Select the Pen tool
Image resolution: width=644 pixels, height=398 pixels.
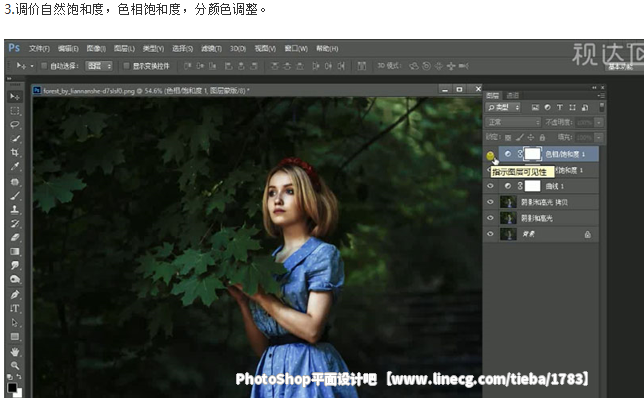coord(15,294)
